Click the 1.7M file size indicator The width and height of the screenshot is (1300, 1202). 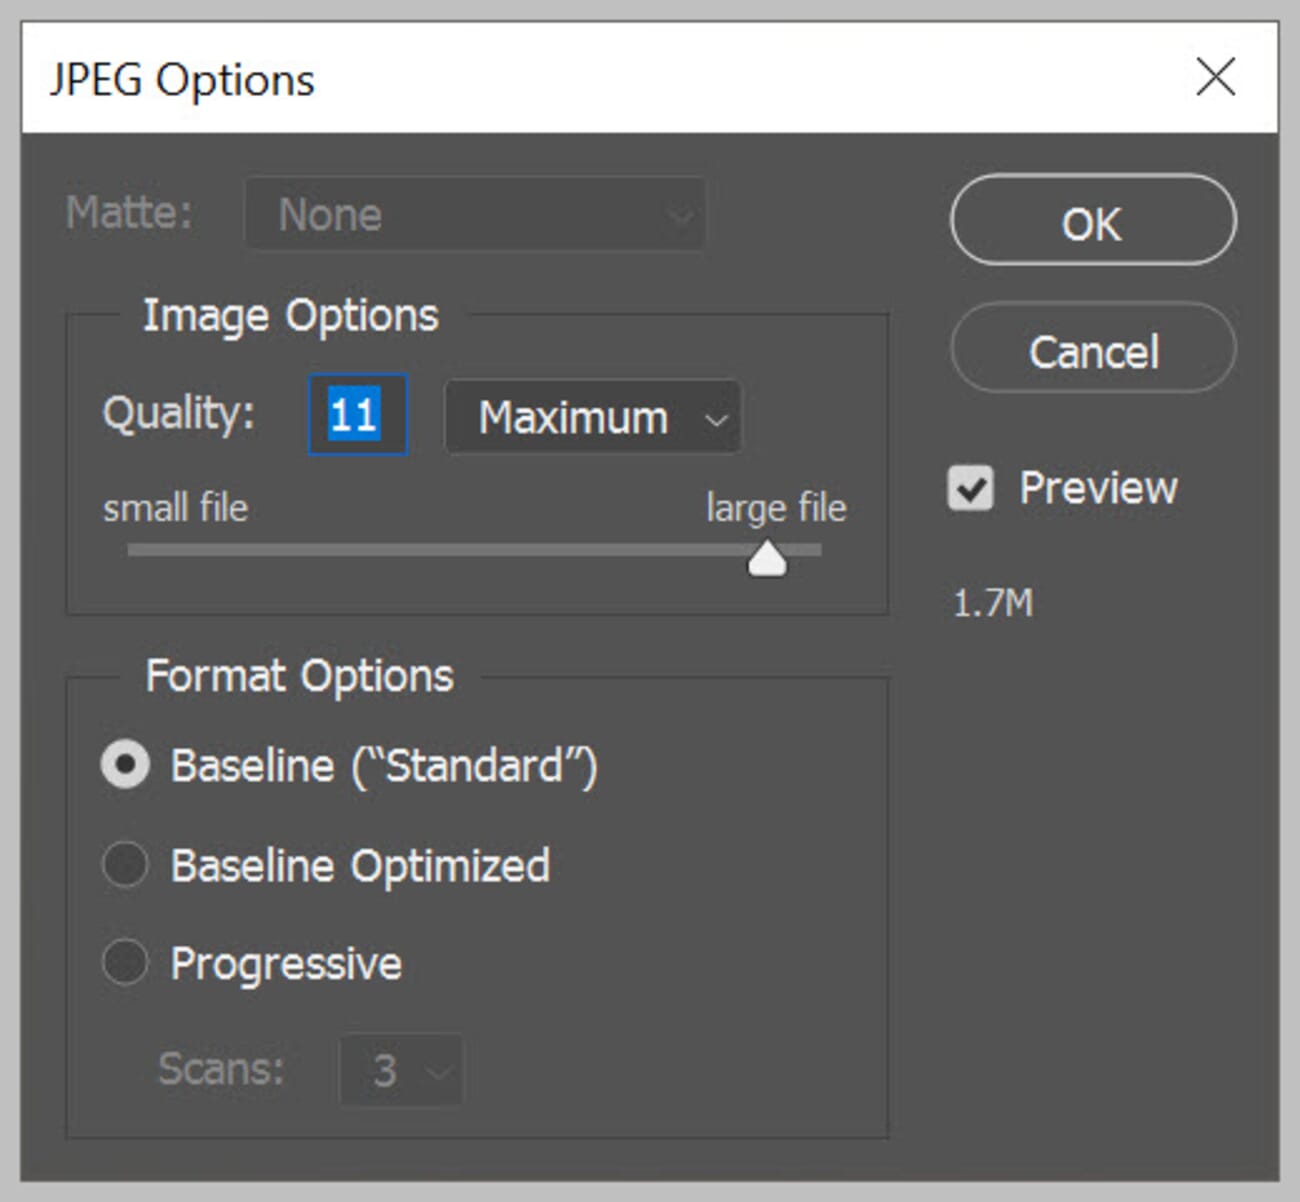click(x=991, y=602)
